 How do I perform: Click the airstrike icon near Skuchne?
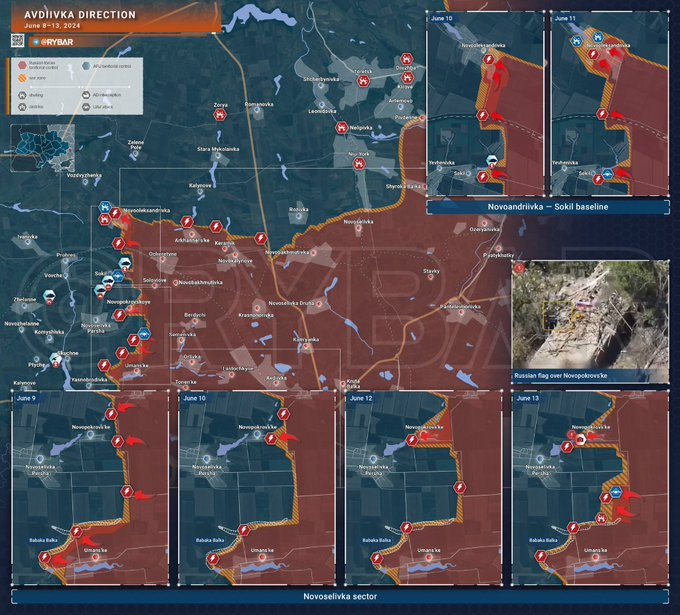57,355
